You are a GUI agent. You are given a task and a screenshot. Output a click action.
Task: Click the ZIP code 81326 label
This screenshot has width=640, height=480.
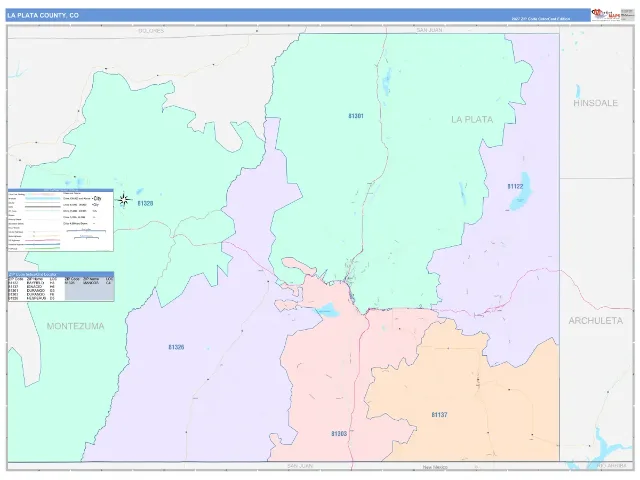tap(176, 347)
